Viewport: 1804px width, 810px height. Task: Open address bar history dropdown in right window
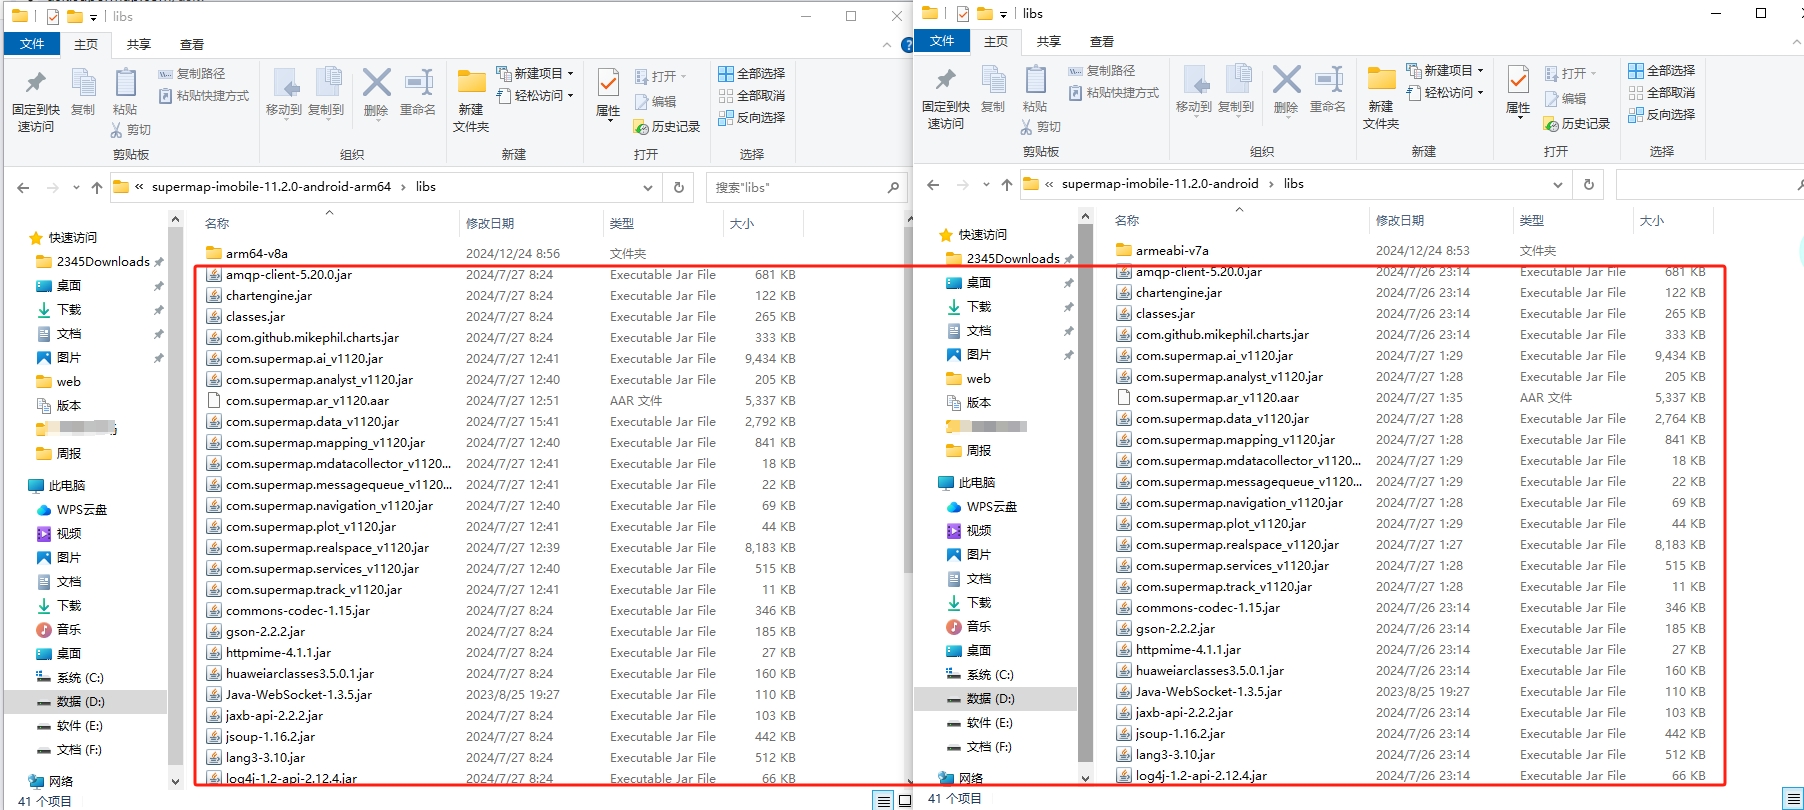[1558, 184]
